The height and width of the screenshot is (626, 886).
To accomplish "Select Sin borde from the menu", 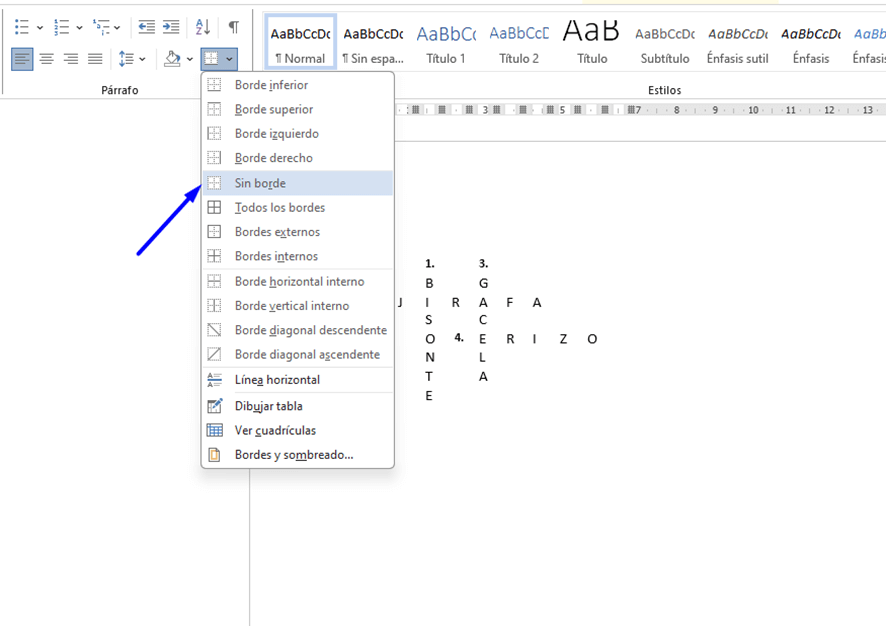I will [260, 183].
